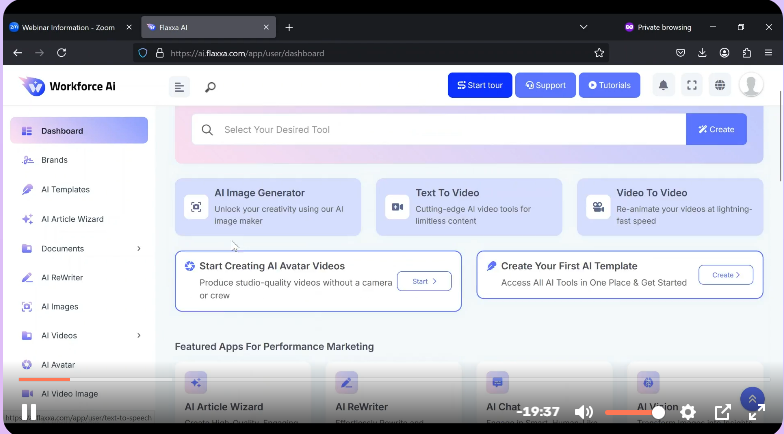Screen dimensions: 784x434
Task: Select the Flaxxa AI browser tab
Action: coord(208,28)
